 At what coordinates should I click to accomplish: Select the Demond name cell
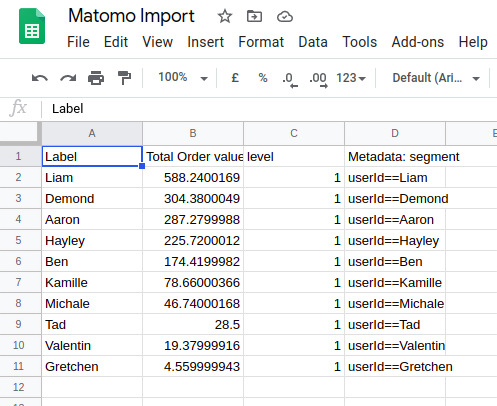(92, 198)
